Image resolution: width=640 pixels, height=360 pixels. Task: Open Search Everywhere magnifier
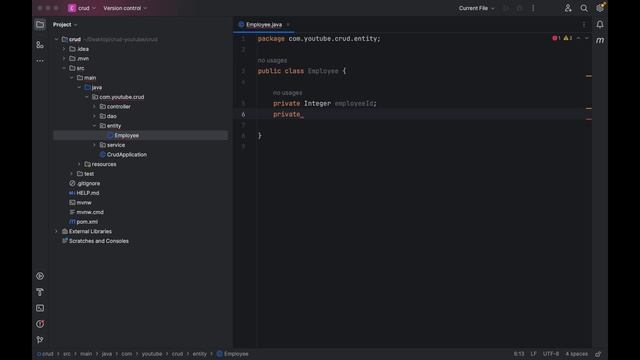(x=584, y=8)
